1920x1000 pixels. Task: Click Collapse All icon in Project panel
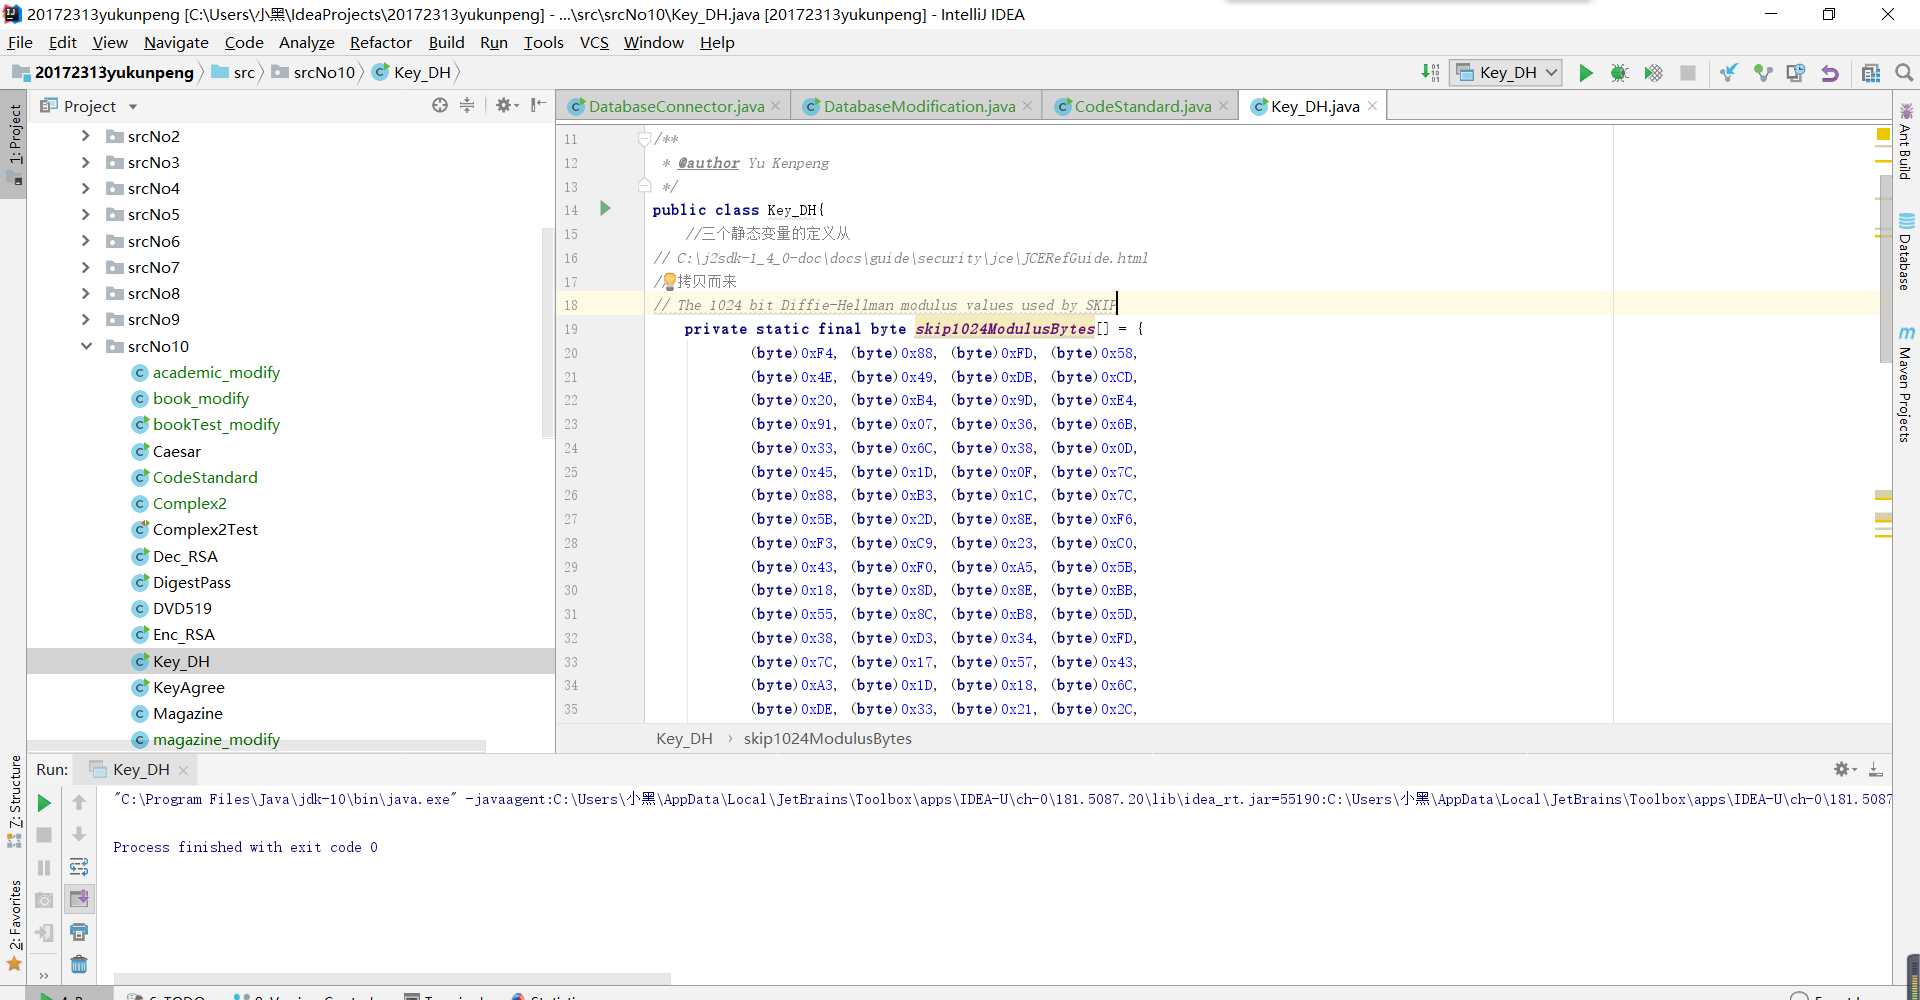pos(467,105)
